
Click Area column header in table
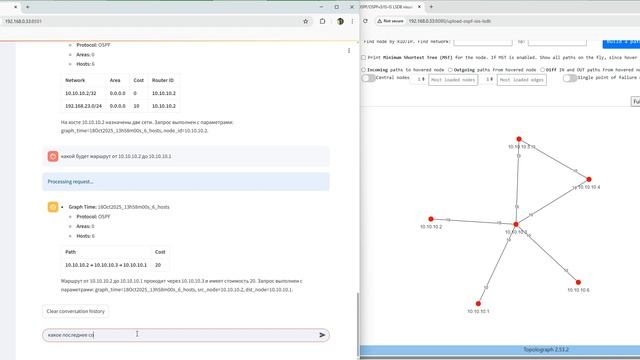coord(115,80)
